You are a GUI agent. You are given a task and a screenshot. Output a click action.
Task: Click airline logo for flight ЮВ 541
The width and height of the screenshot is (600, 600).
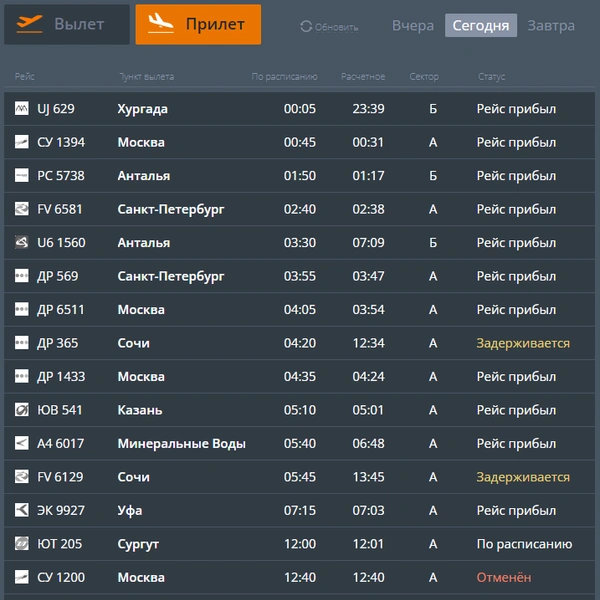click(x=21, y=410)
